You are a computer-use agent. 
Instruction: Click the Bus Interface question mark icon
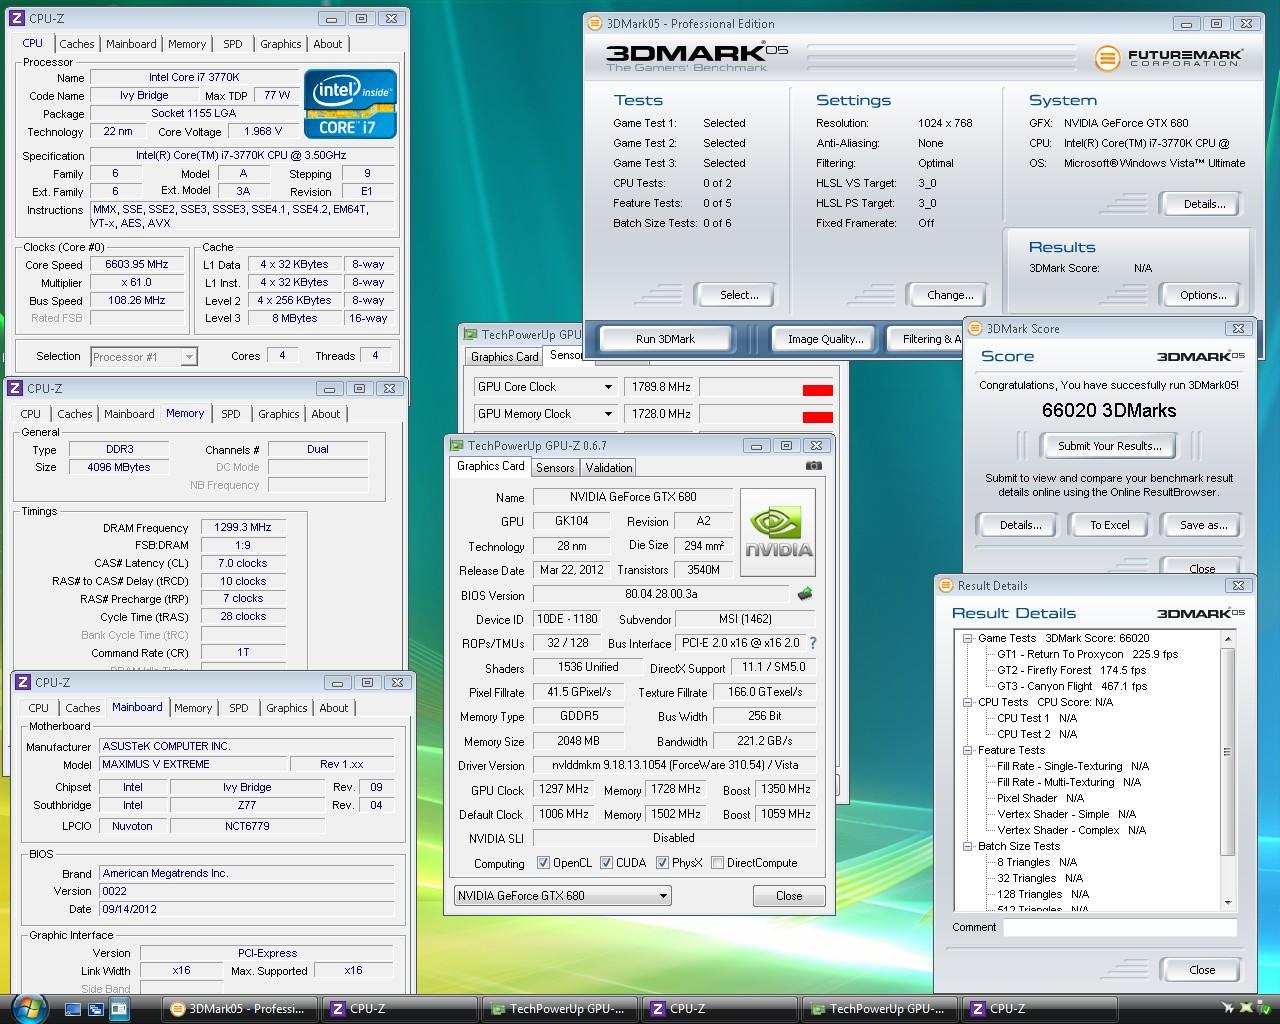tap(813, 643)
